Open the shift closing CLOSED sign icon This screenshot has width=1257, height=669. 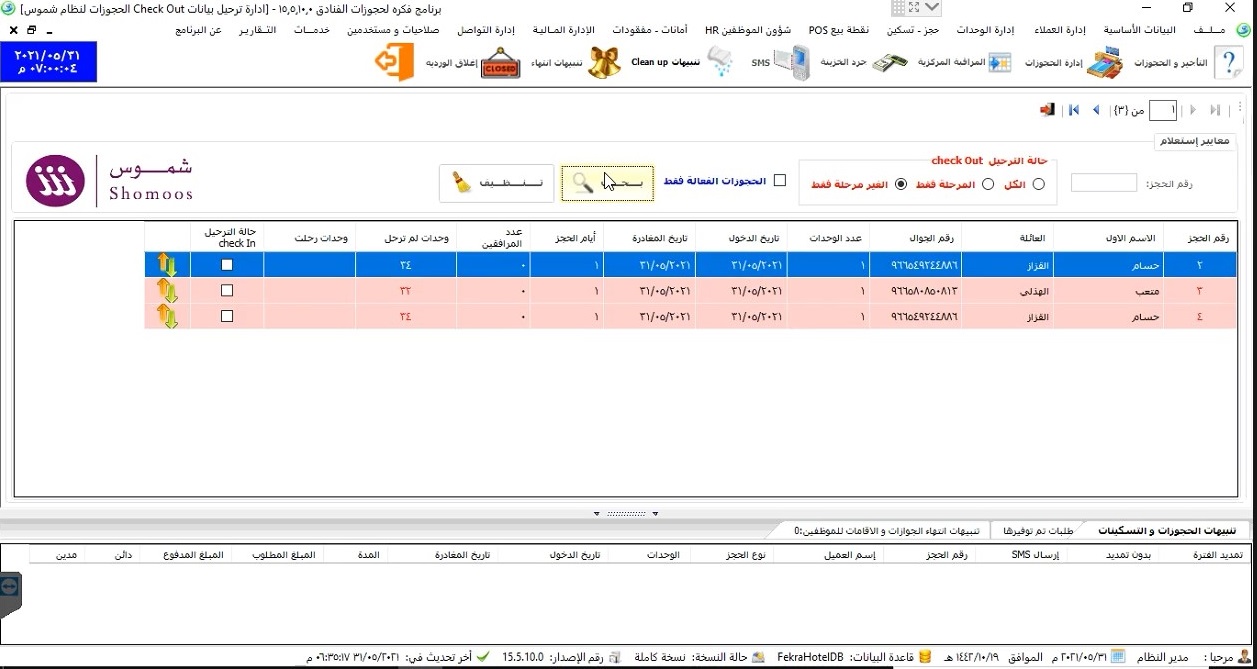pyautogui.click(x=499, y=65)
